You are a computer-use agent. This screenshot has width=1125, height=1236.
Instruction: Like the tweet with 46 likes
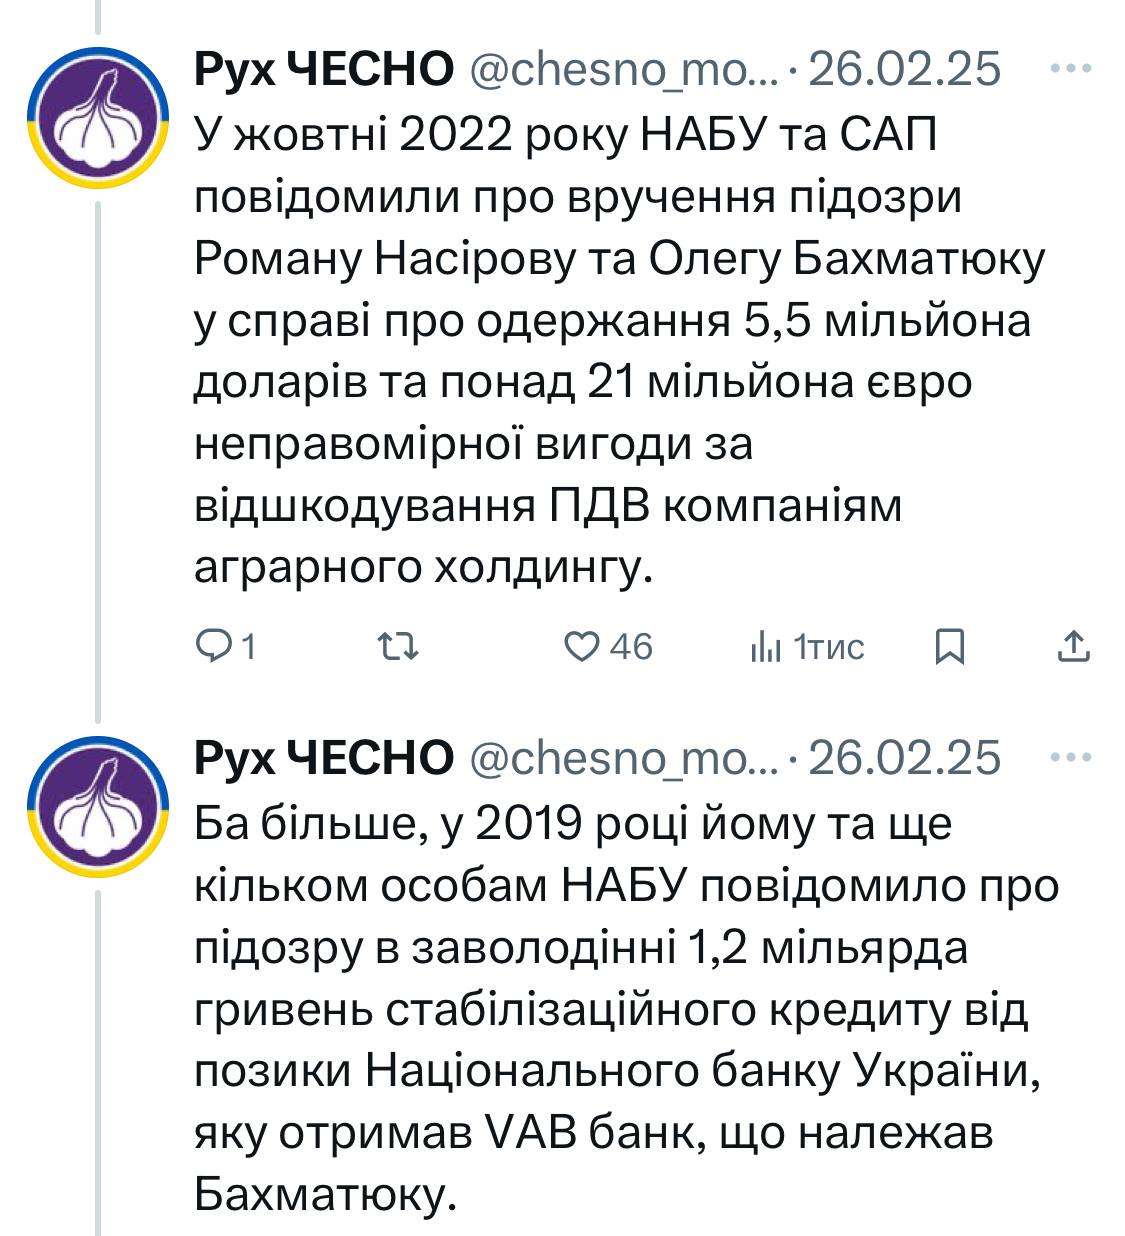pyautogui.click(x=581, y=647)
